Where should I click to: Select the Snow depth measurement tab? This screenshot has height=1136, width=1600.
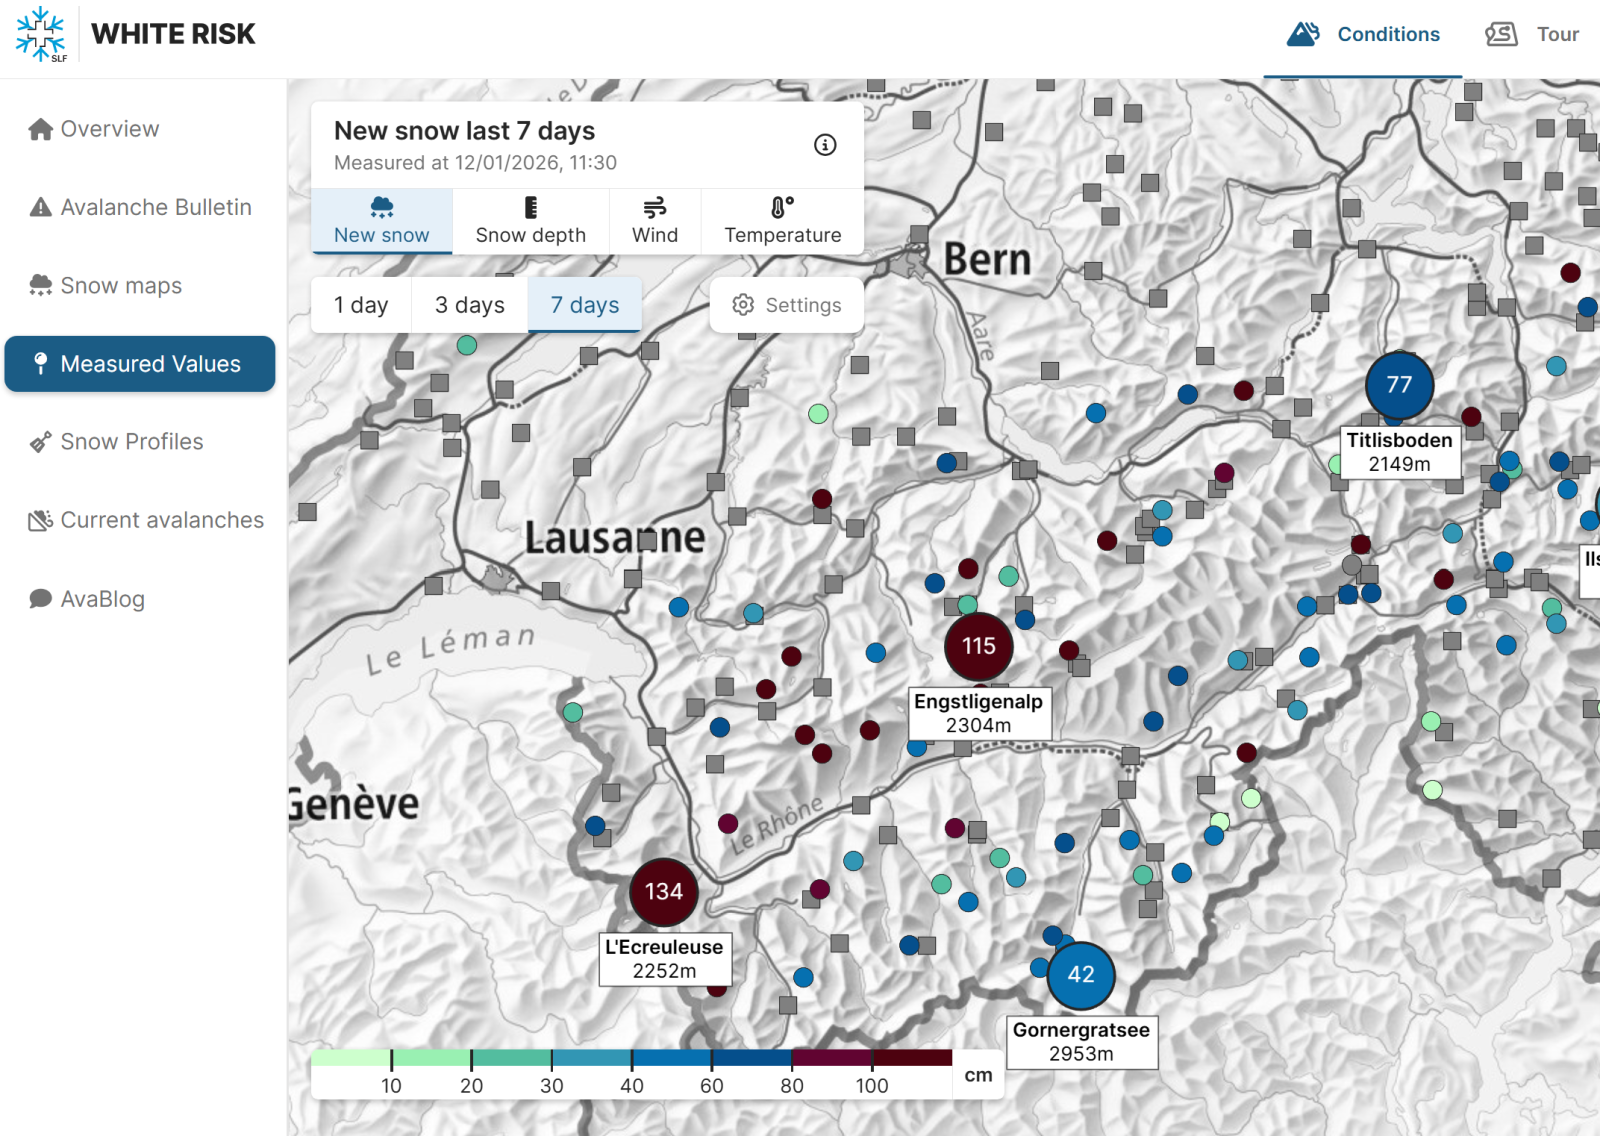coord(530,221)
